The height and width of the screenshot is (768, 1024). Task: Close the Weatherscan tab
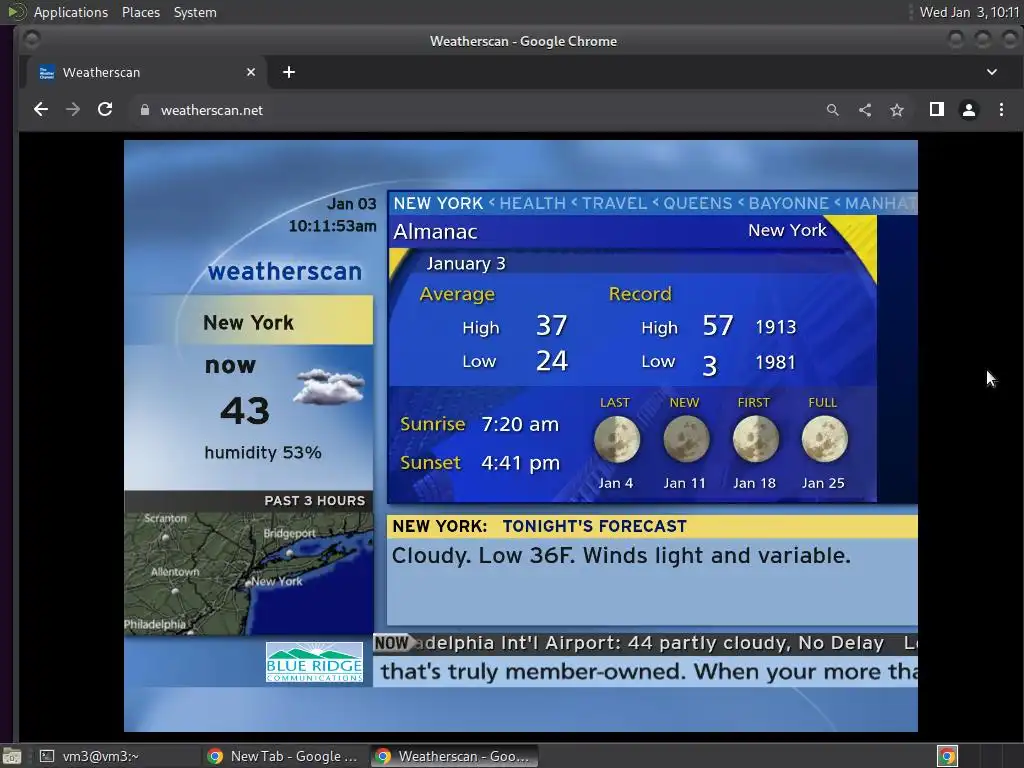coord(251,72)
